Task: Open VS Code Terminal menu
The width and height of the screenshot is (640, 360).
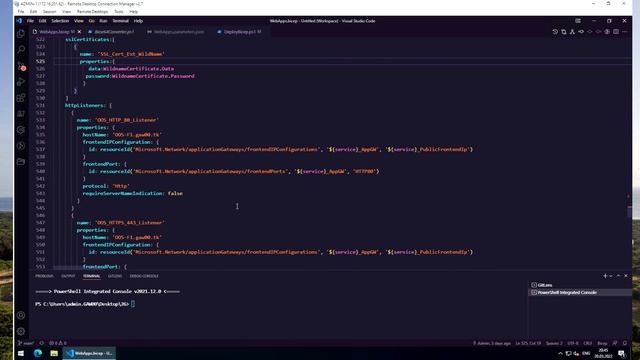Action: [120, 21]
